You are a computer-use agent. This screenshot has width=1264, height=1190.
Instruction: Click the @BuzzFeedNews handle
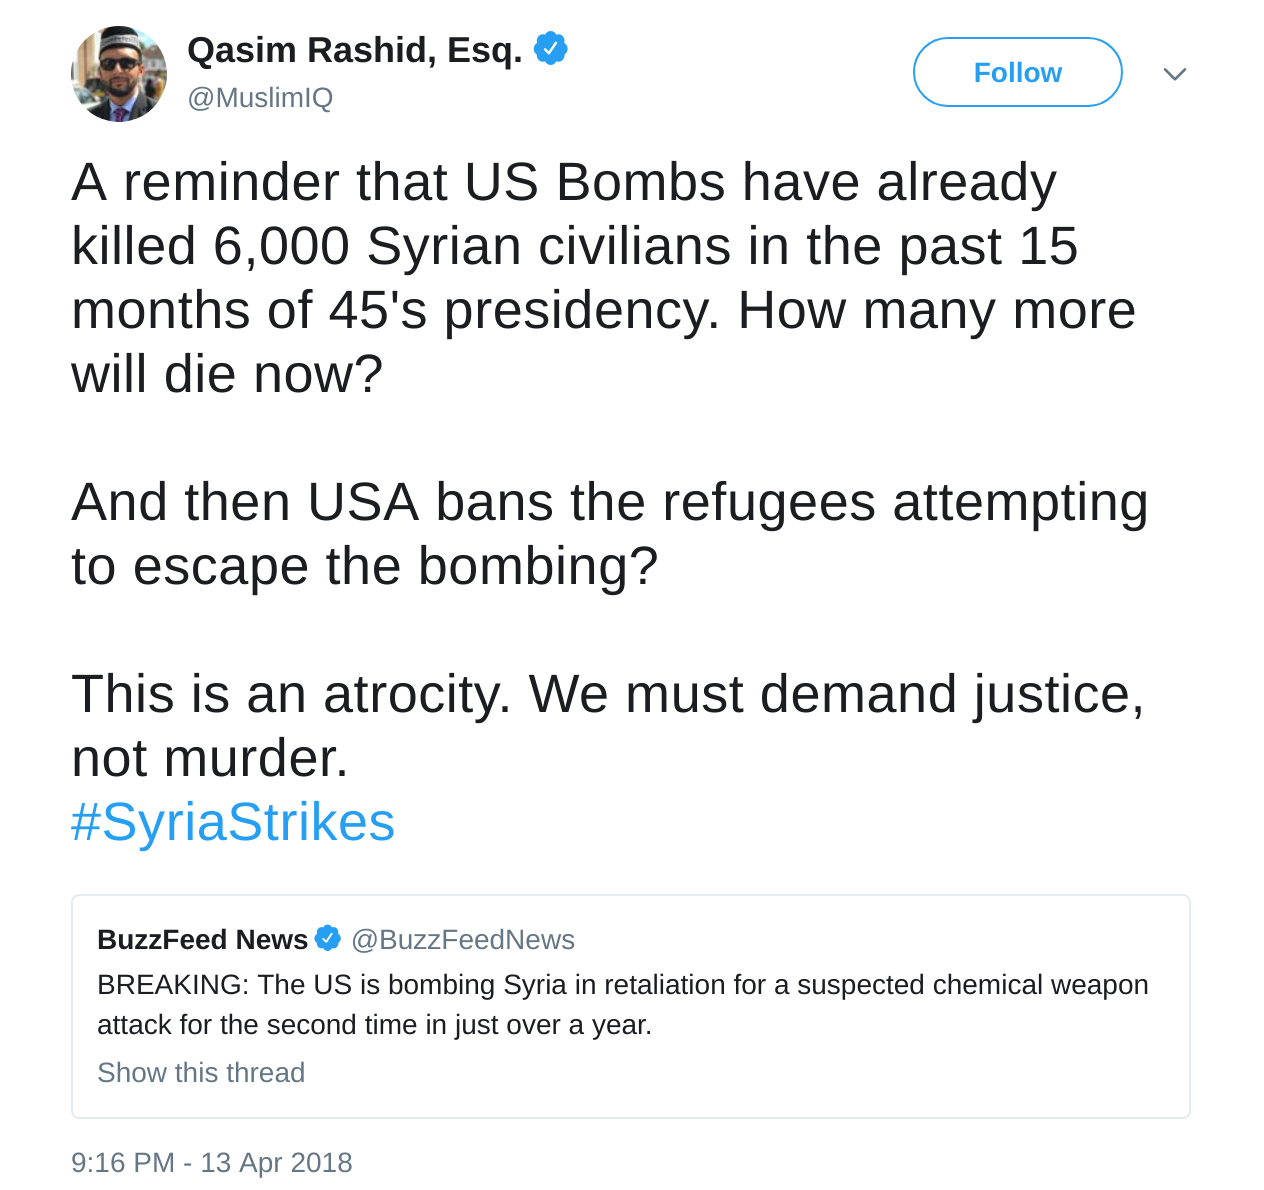pos(463,940)
